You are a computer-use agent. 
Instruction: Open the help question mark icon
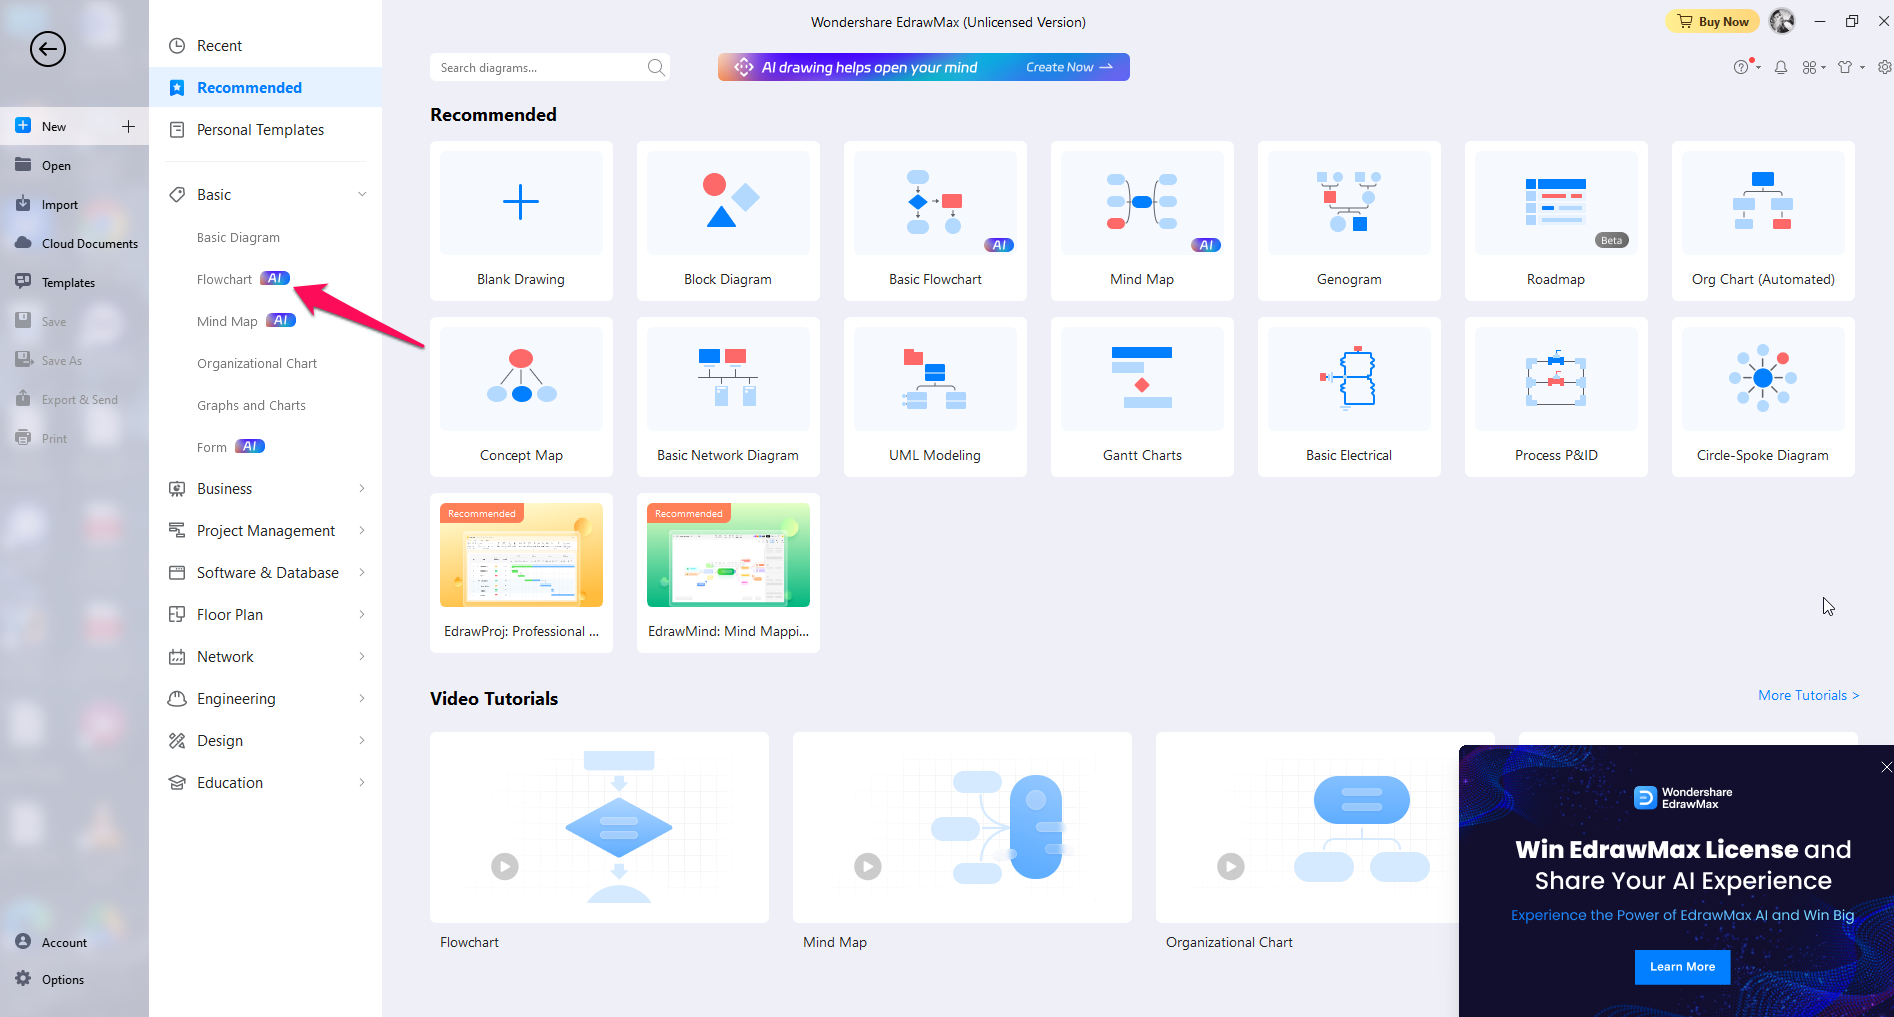click(x=1741, y=67)
